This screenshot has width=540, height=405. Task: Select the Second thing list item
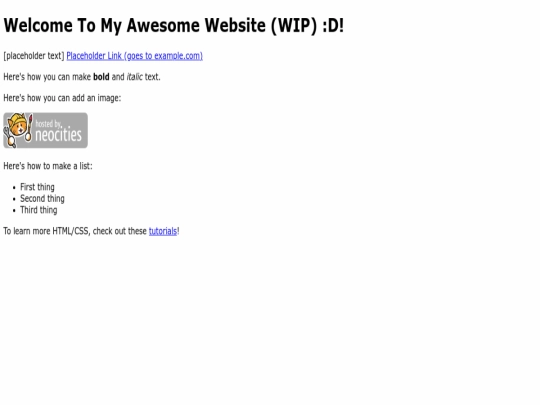pyautogui.click(x=42, y=199)
